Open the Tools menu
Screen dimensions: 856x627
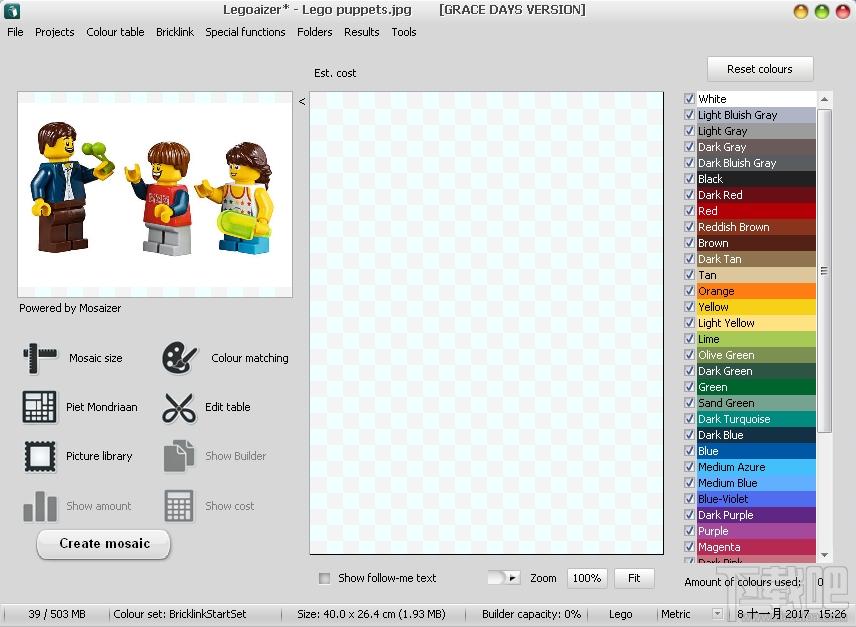[404, 32]
